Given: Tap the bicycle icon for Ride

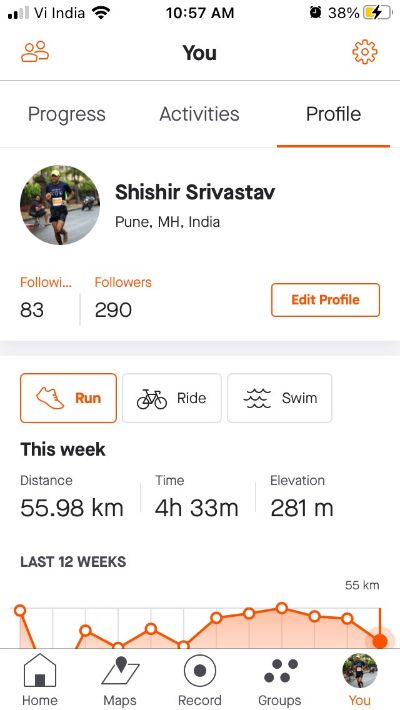Looking at the screenshot, I should coord(152,398).
